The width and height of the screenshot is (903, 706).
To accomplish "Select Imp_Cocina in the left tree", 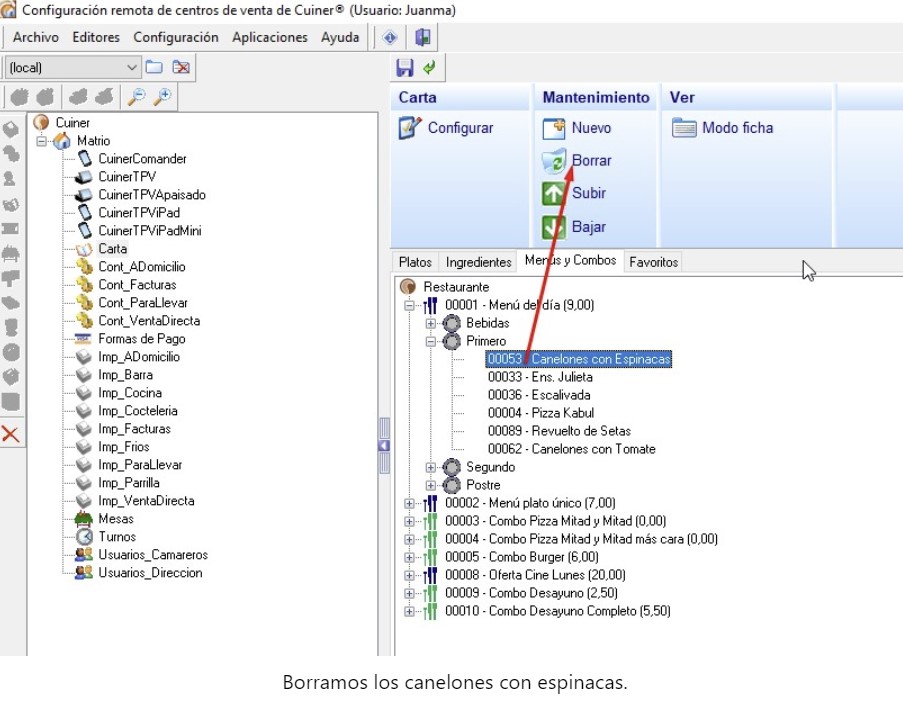I will tap(130, 393).
